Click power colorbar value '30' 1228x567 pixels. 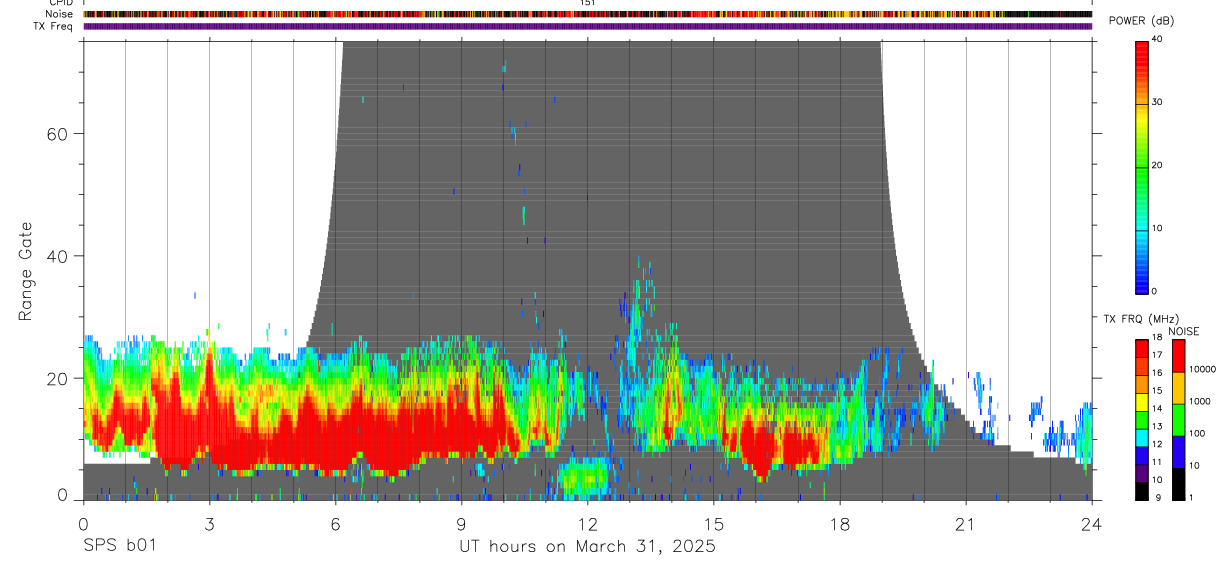[x=1157, y=102]
